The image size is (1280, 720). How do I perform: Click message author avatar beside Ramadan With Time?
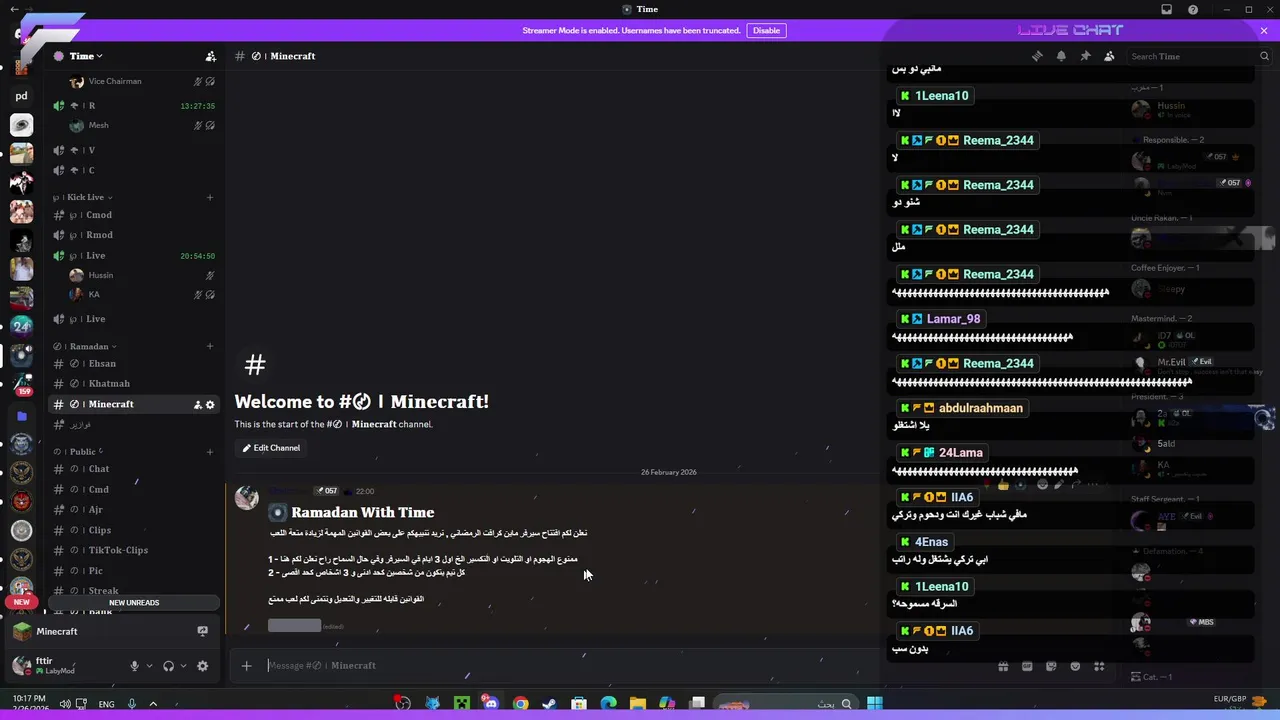pyautogui.click(x=246, y=498)
